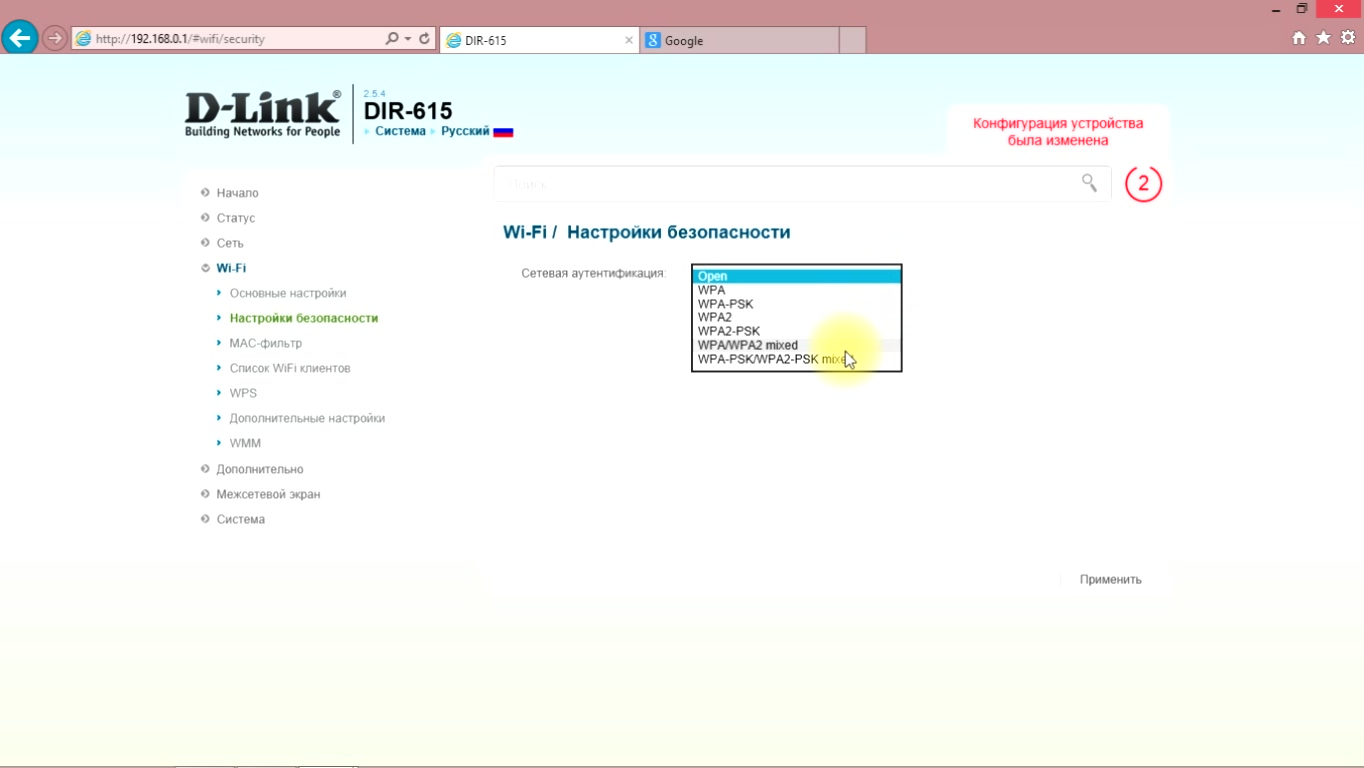The height and width of the screenshot is (768, 1364).
Task: Expand the Сеть sidebar section
Action: coord(229,243)
